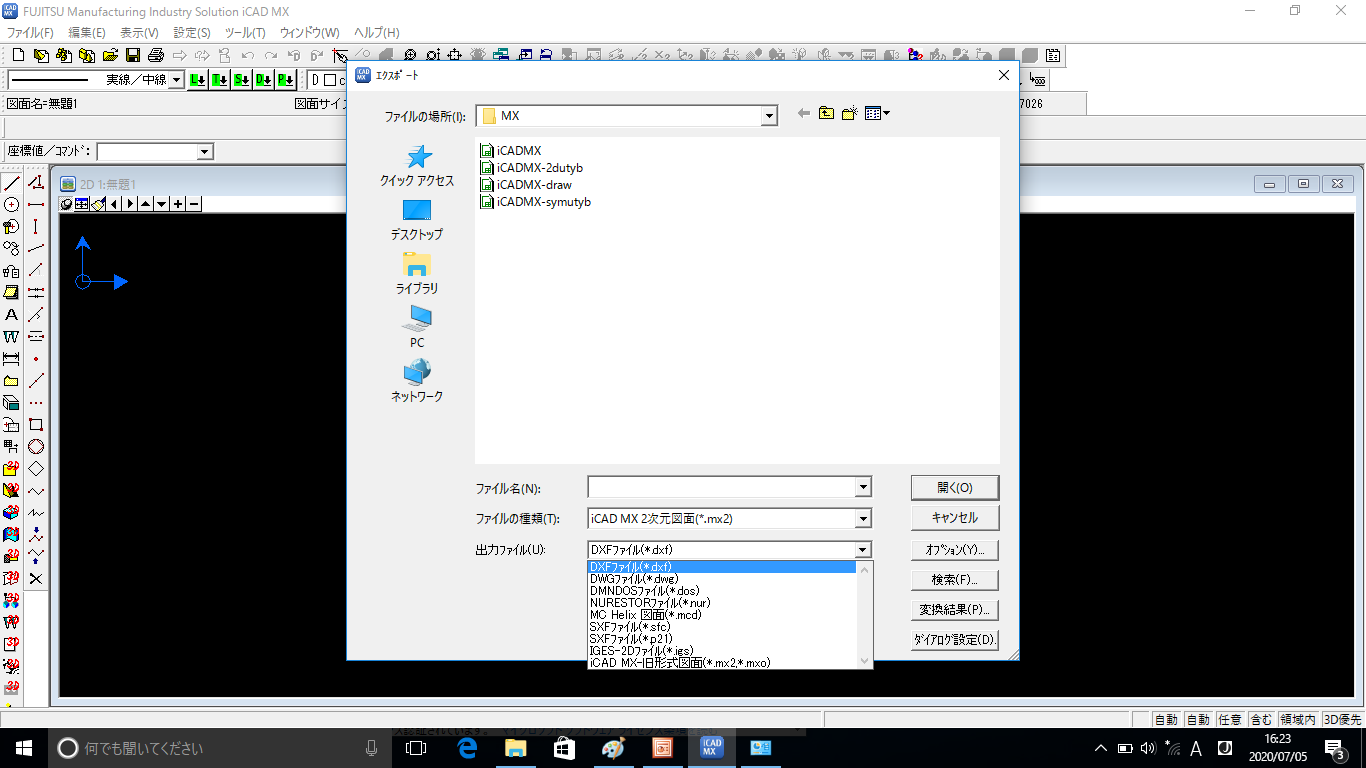1366x768 pixels.
Task: Select the iCADMX-2dutyb file
Action: (532, 168)
